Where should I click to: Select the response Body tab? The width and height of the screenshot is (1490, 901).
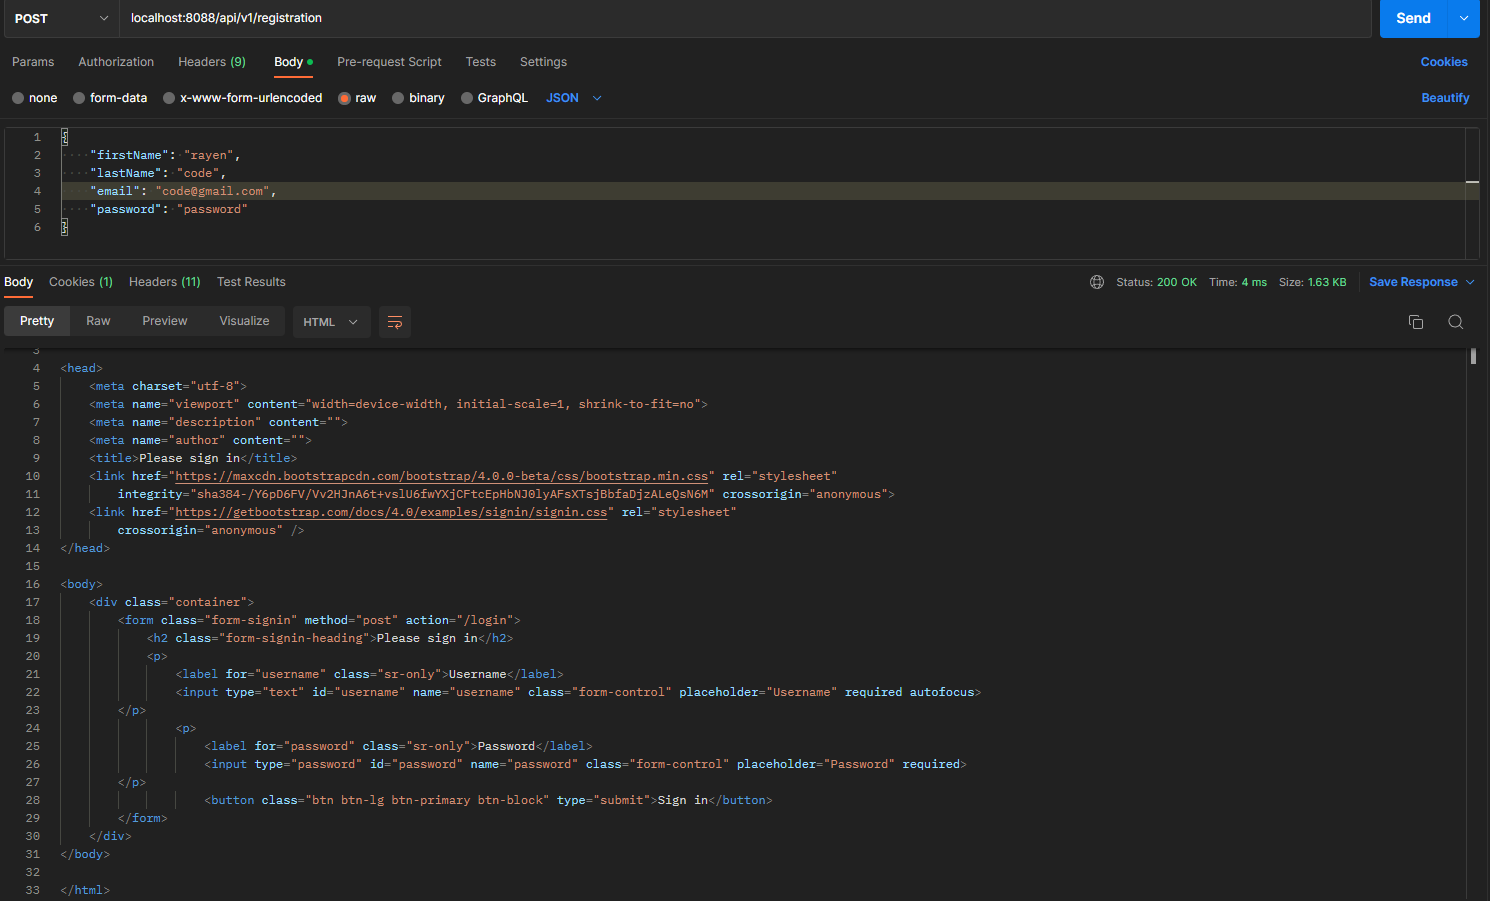click(18, 282)
